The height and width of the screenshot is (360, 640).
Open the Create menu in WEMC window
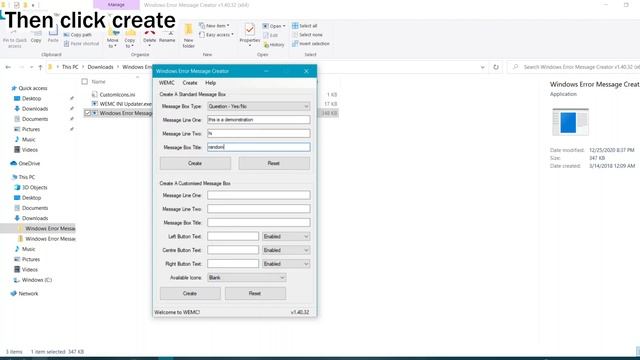tap(190, 83)
